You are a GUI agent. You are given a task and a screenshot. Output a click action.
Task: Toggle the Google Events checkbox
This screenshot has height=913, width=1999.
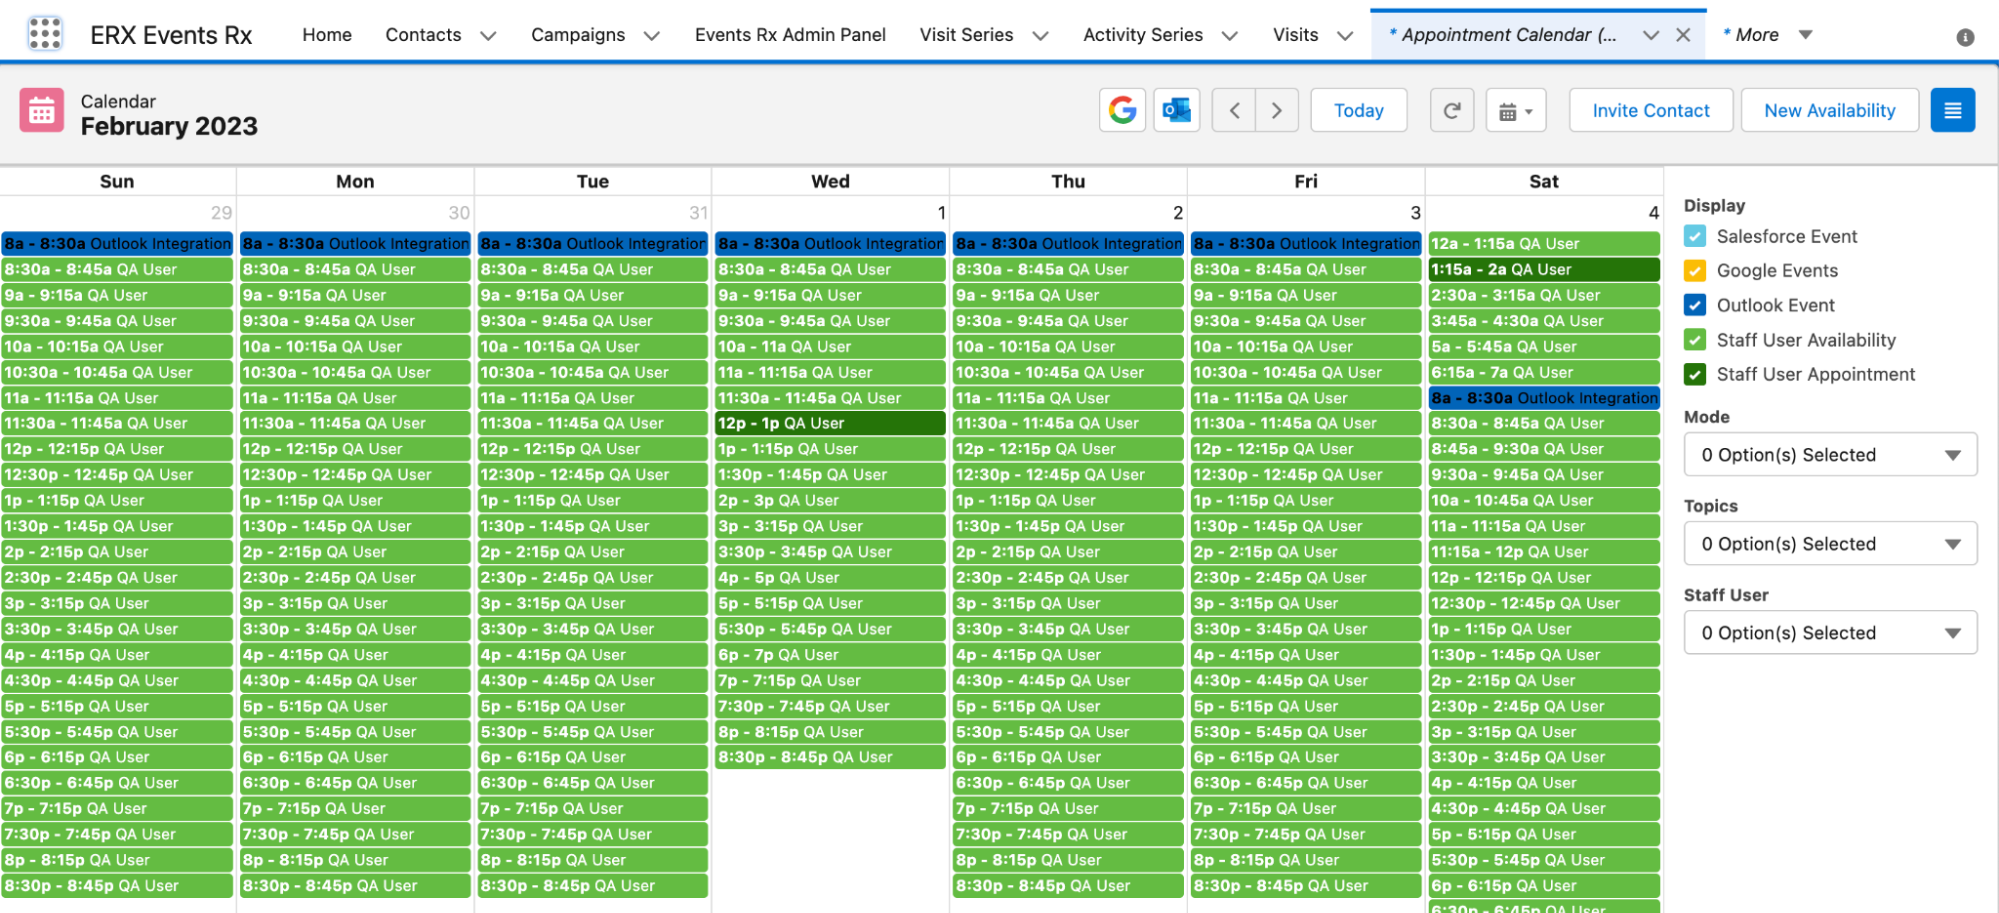[x=1695, y=271]
